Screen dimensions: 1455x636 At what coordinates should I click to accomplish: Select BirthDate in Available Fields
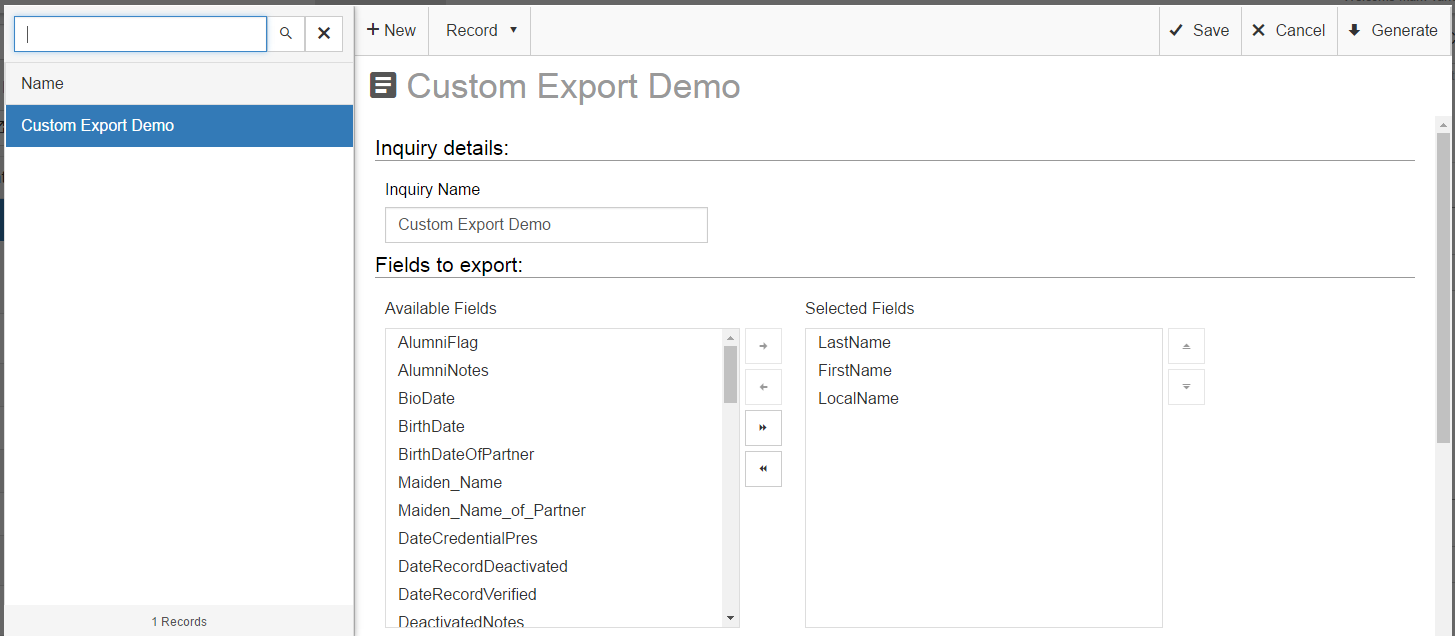431,427
